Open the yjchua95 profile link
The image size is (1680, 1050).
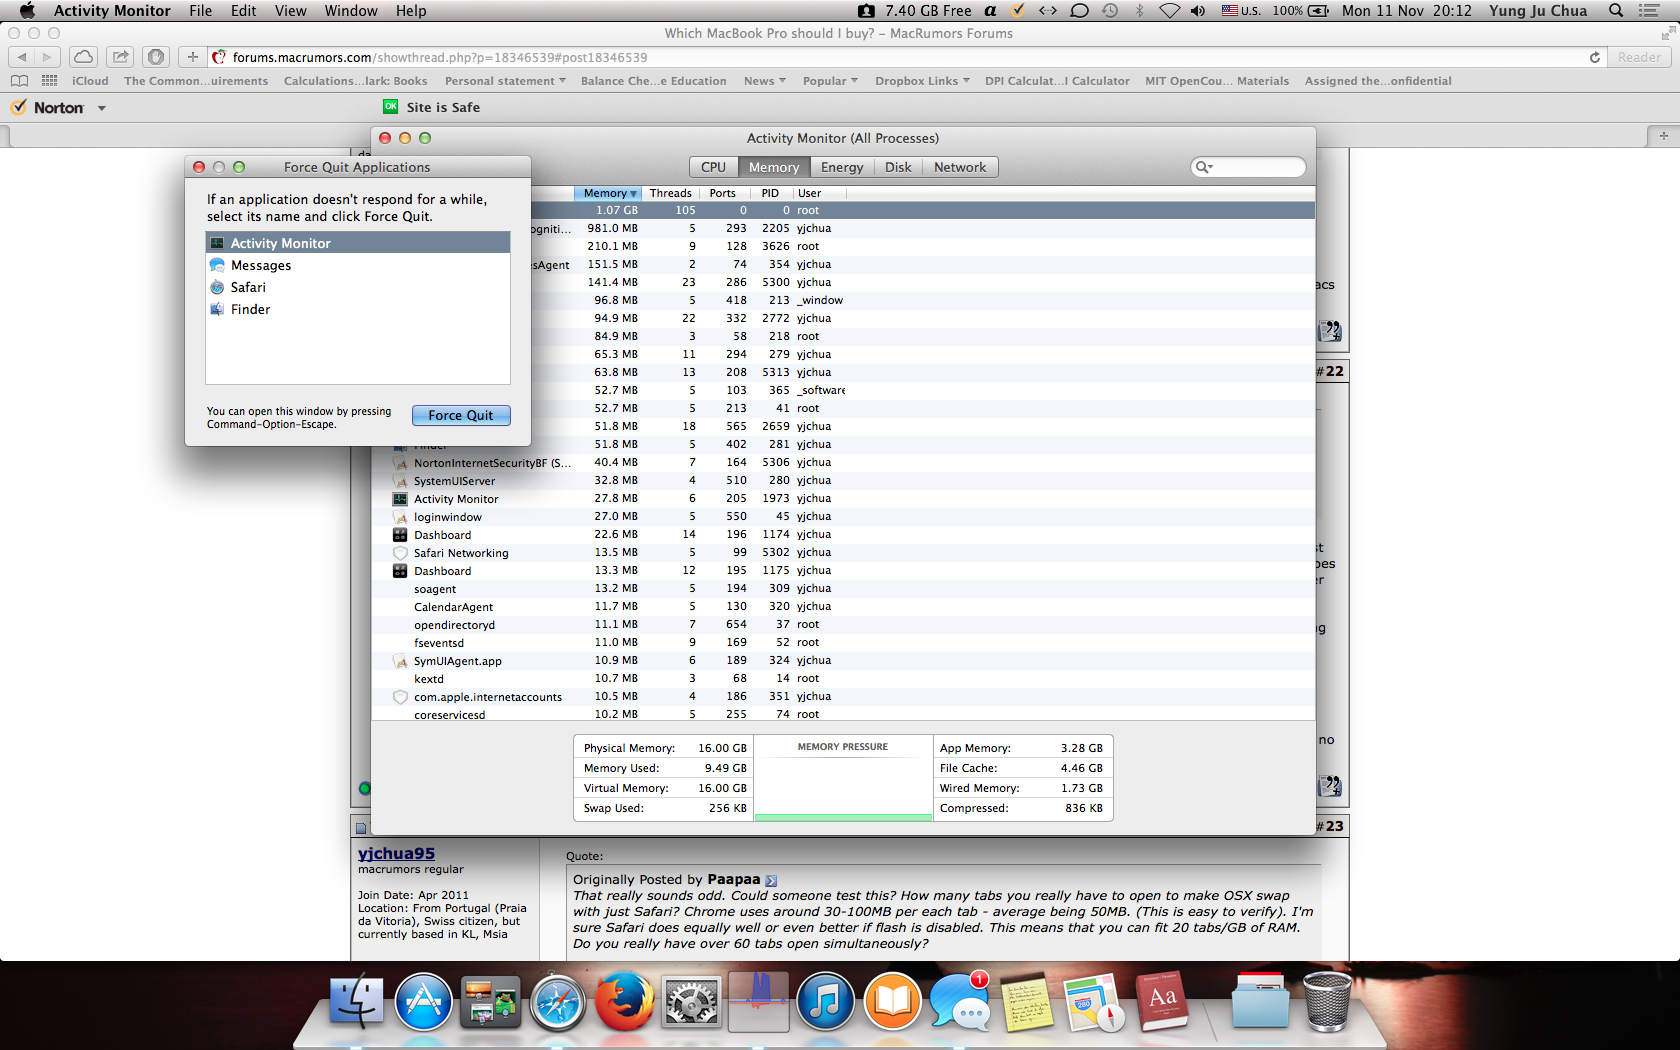(396, 853)
